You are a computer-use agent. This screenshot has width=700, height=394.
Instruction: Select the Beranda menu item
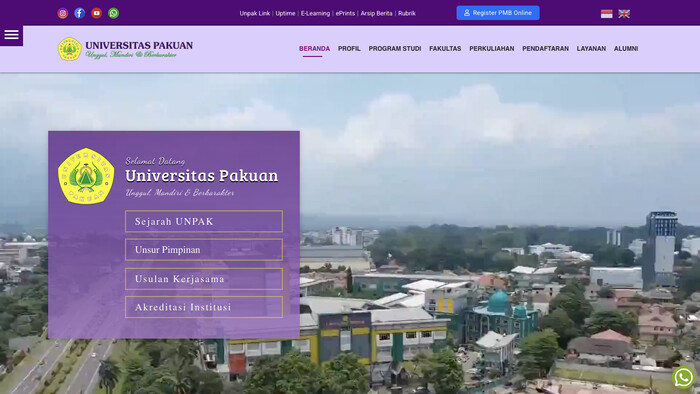point(314,49)
